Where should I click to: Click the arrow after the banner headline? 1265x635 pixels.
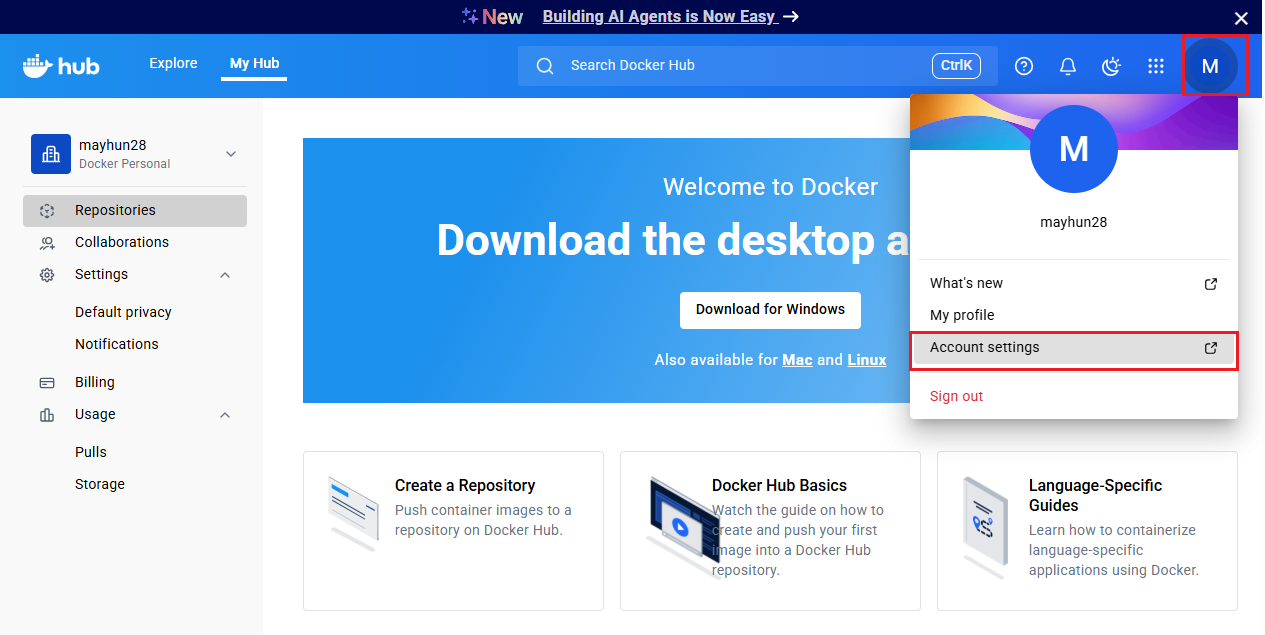tap(790, 17)
